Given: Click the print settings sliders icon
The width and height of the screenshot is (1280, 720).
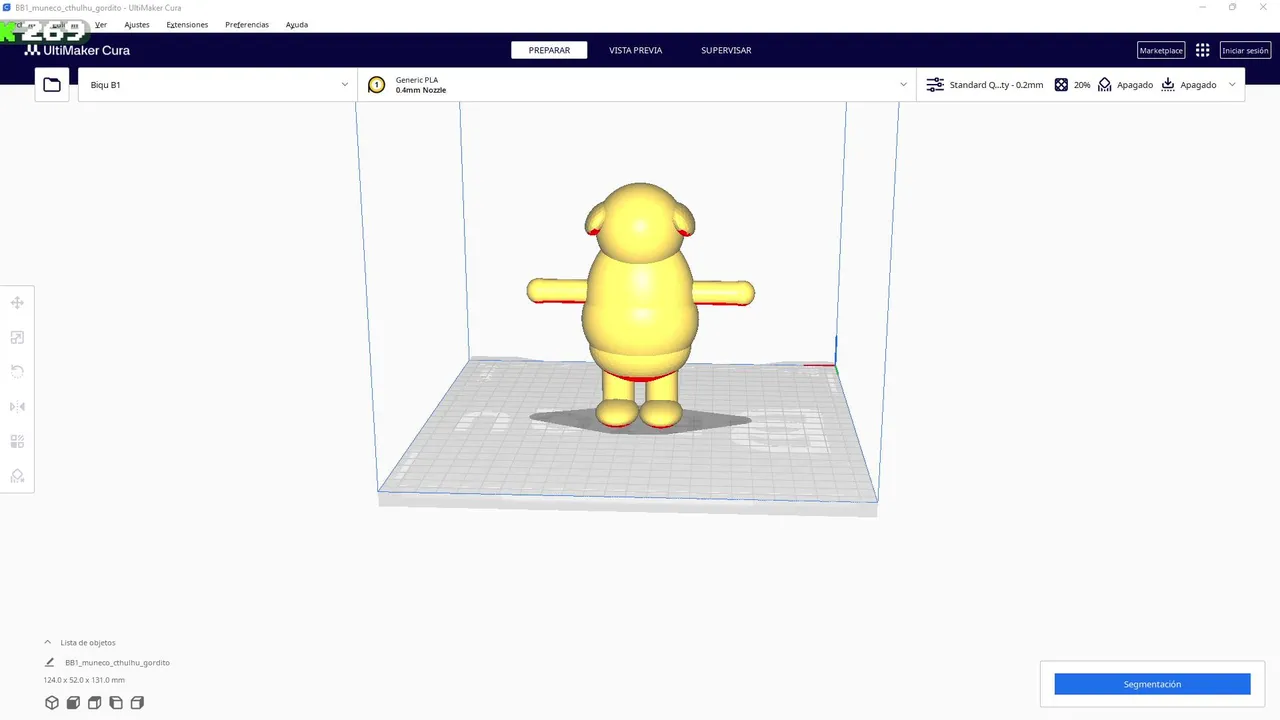Looking at the screenshot, I should (935, 85).
